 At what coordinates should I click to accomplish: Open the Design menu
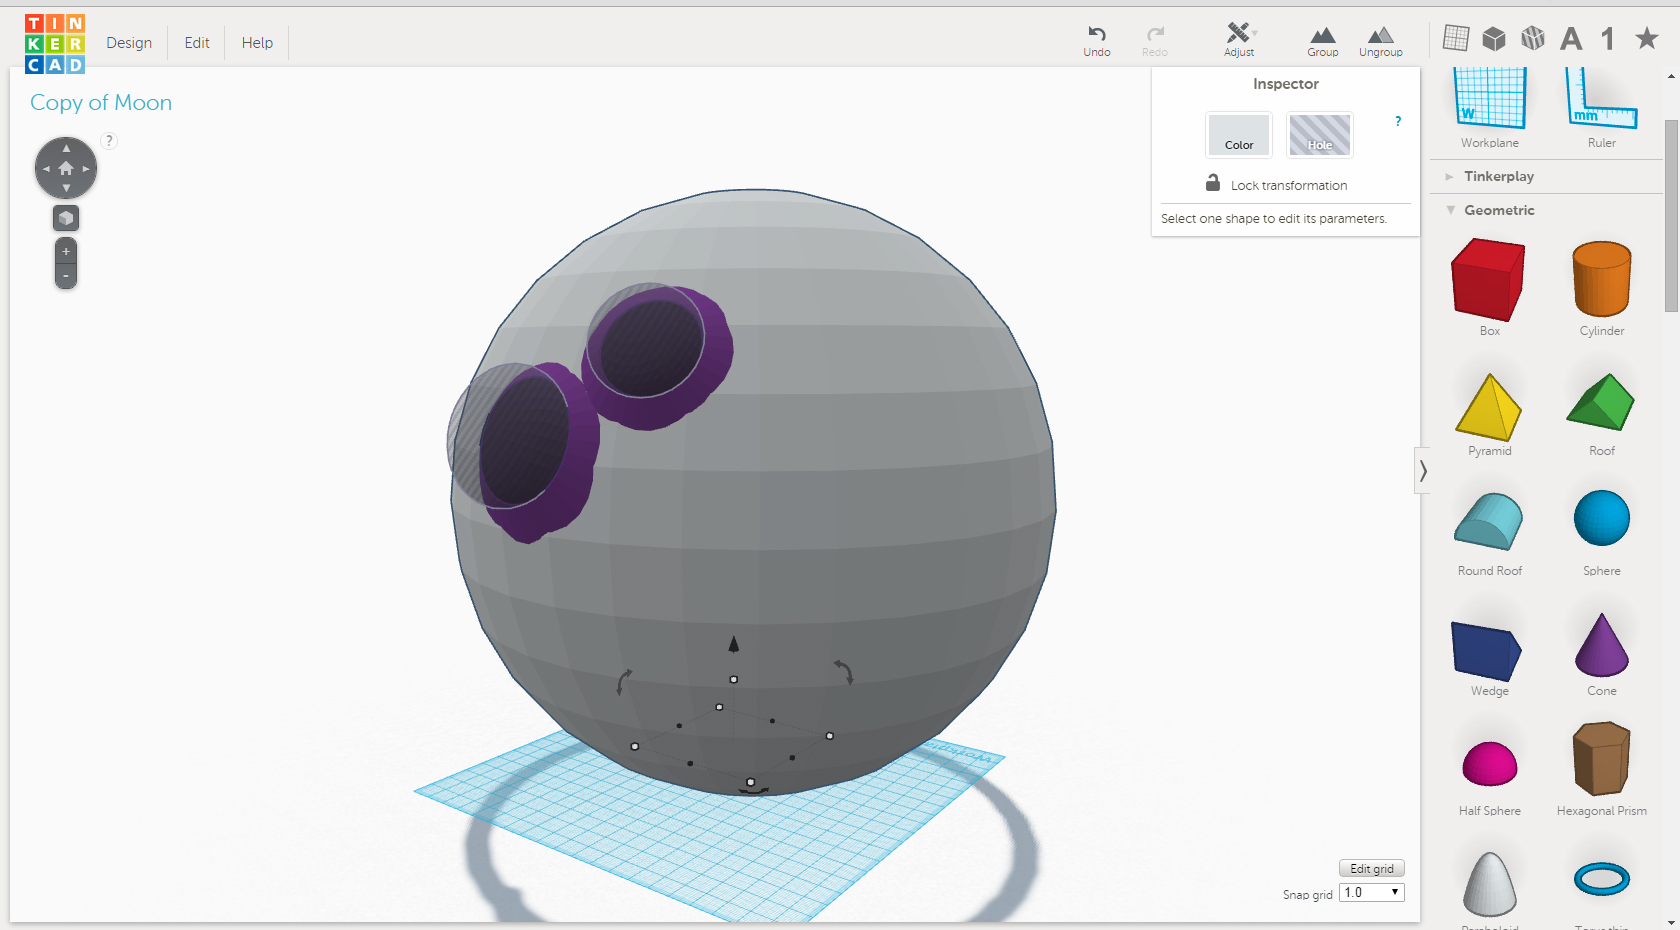129,43
